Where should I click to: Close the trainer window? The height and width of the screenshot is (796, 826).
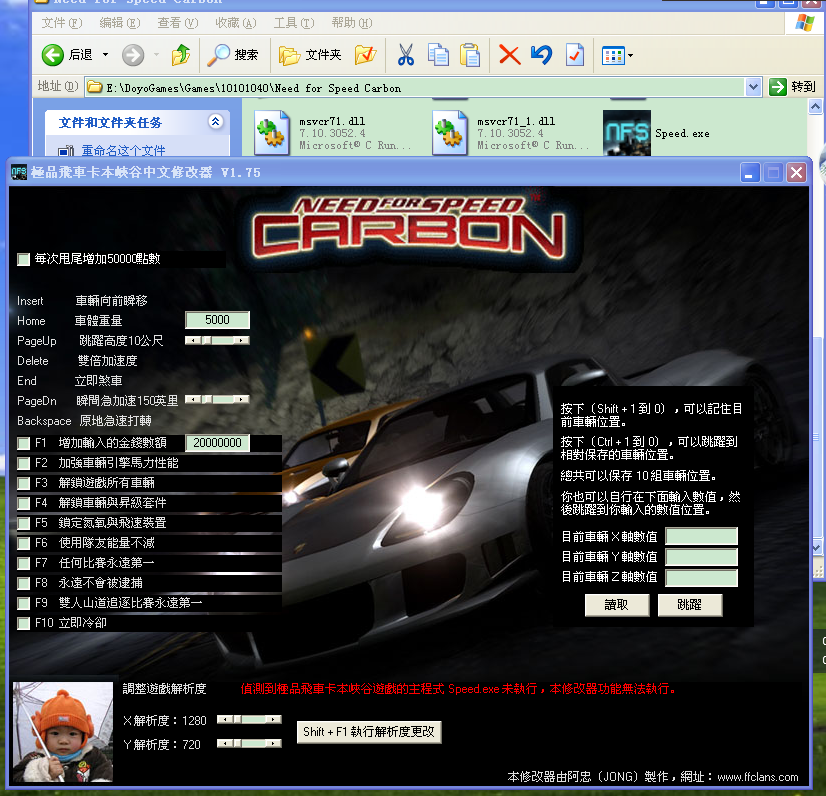point(796,172)
